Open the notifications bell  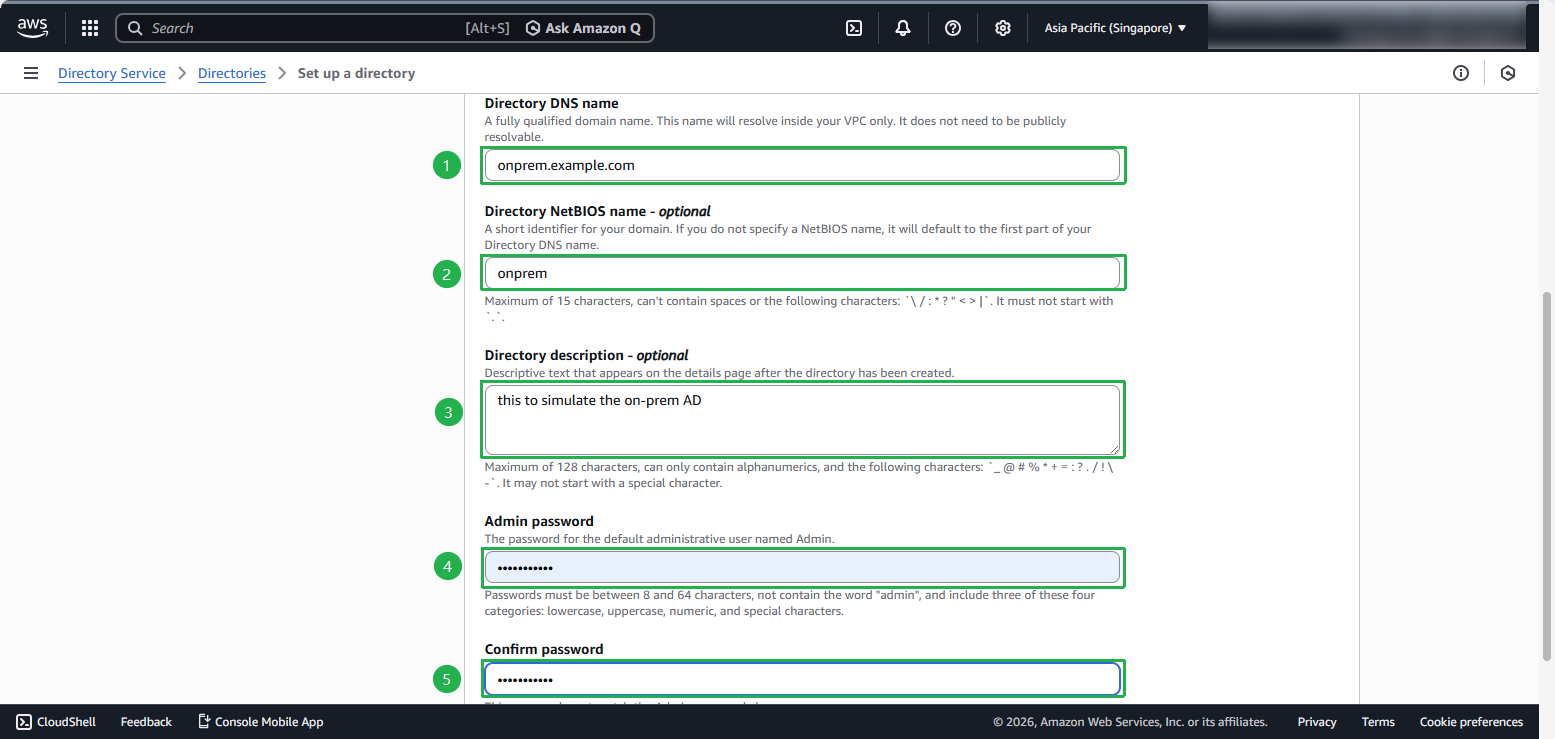903,28
